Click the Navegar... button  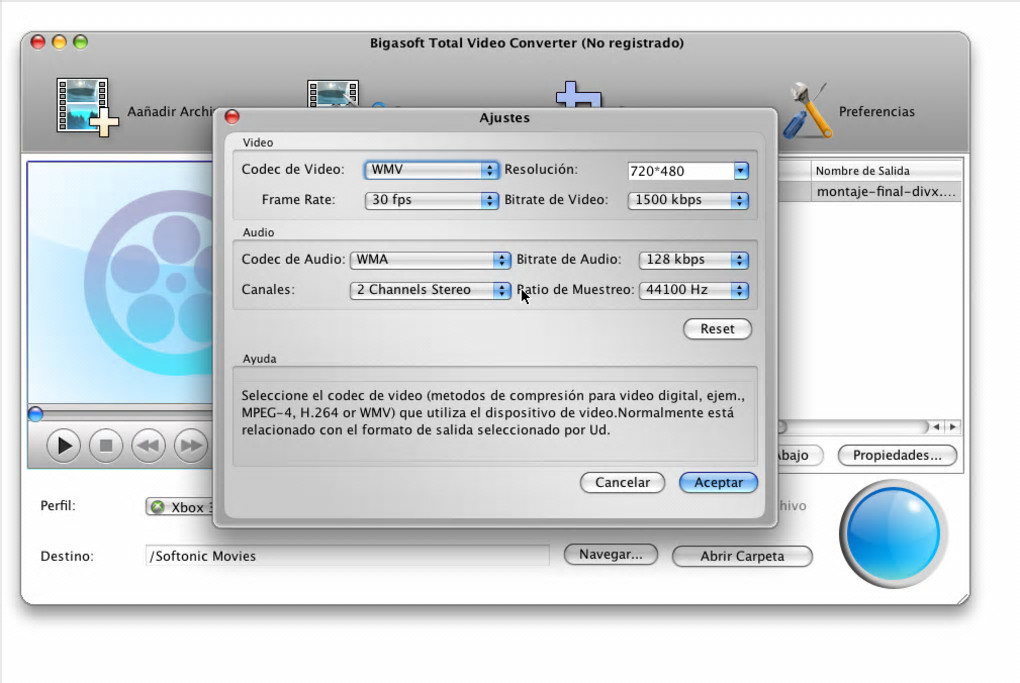click(x=611, y=555)
